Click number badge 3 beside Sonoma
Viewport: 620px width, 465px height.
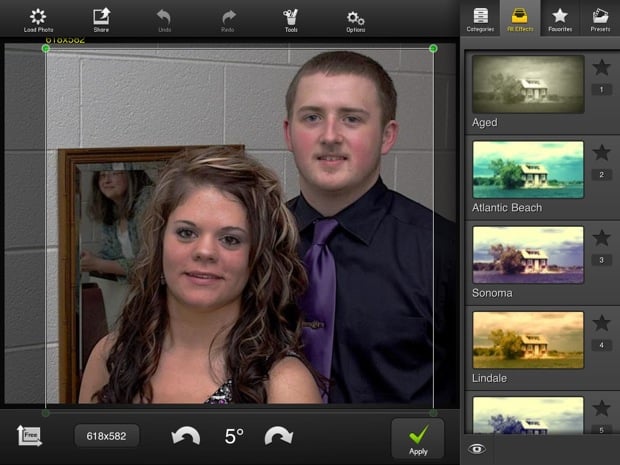601,260
